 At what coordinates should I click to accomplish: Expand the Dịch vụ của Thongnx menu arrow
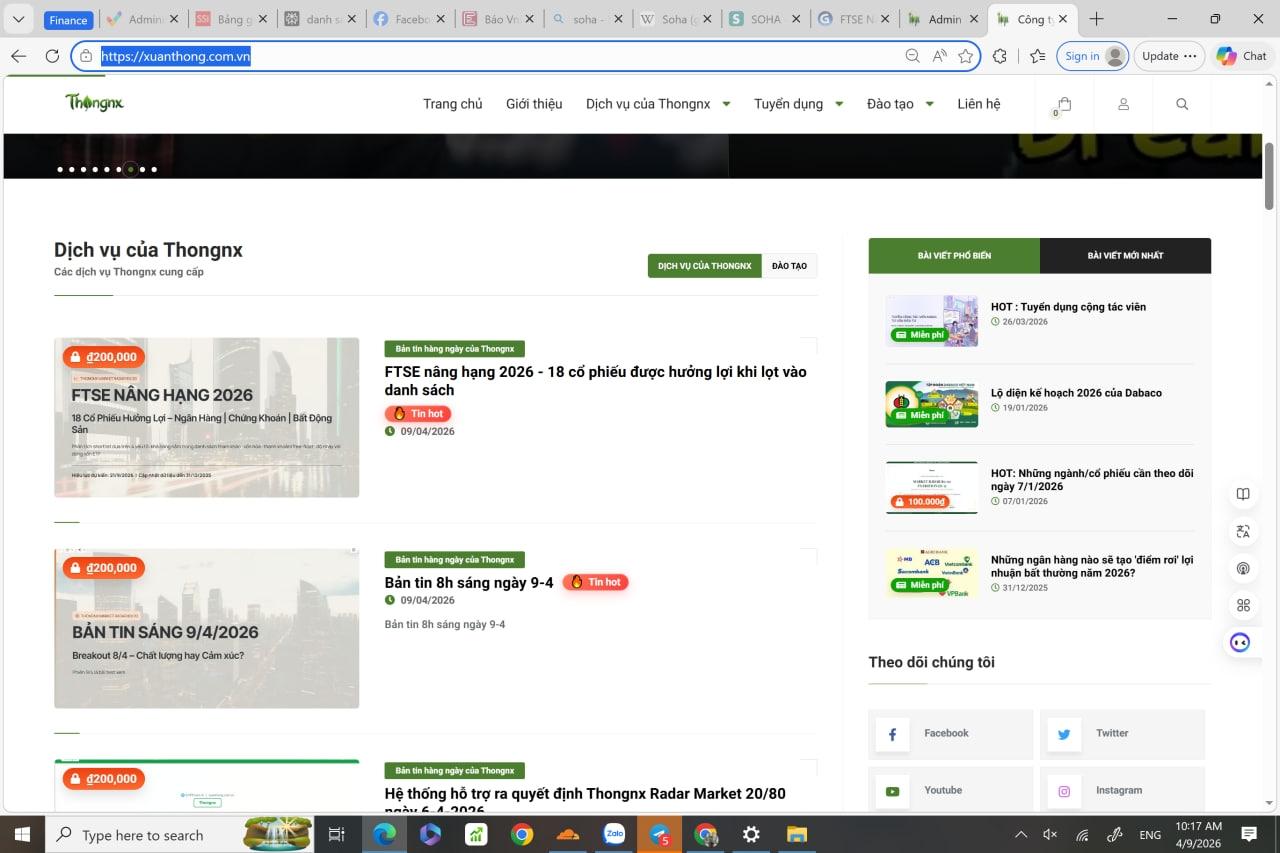(x=726, y=104)
